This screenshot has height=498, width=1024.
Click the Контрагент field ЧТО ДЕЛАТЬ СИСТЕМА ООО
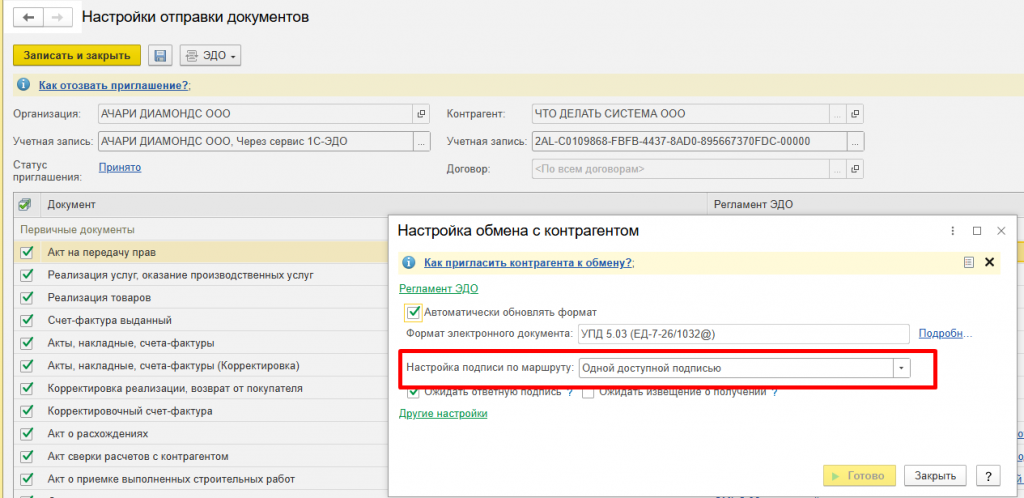(x=681, y=114)
